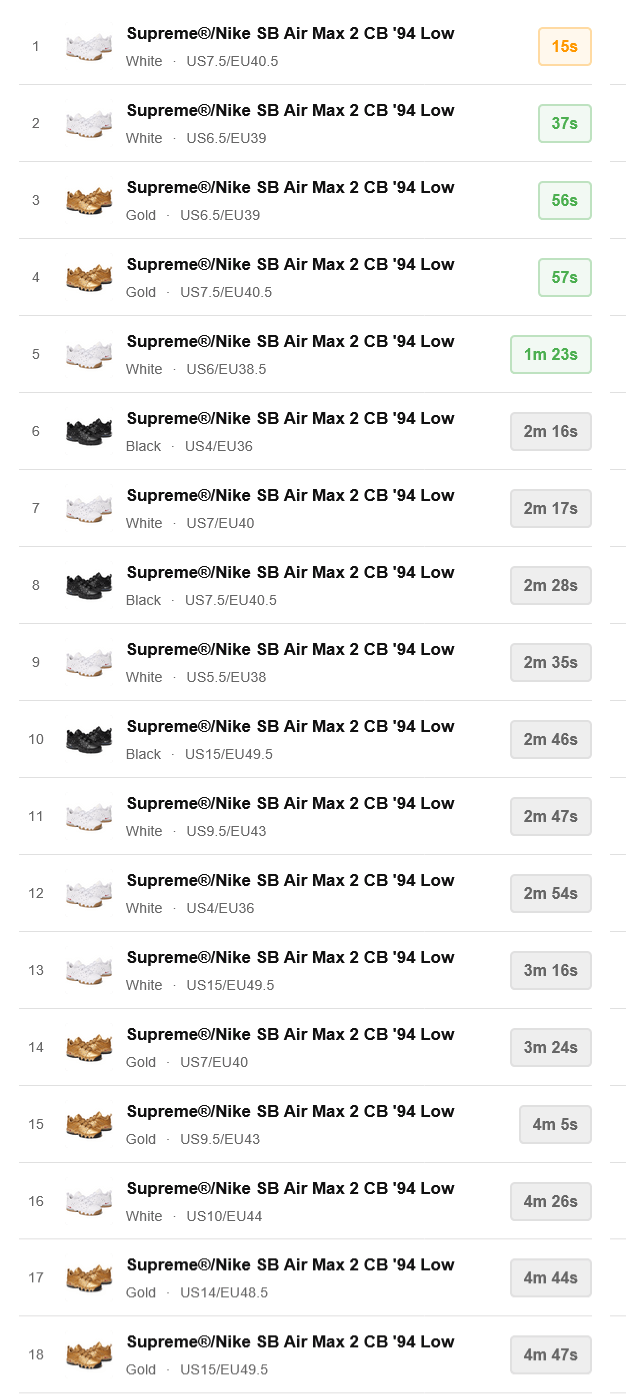Click the green 37s time badge
626x1400 pixels.
point(564,124)
